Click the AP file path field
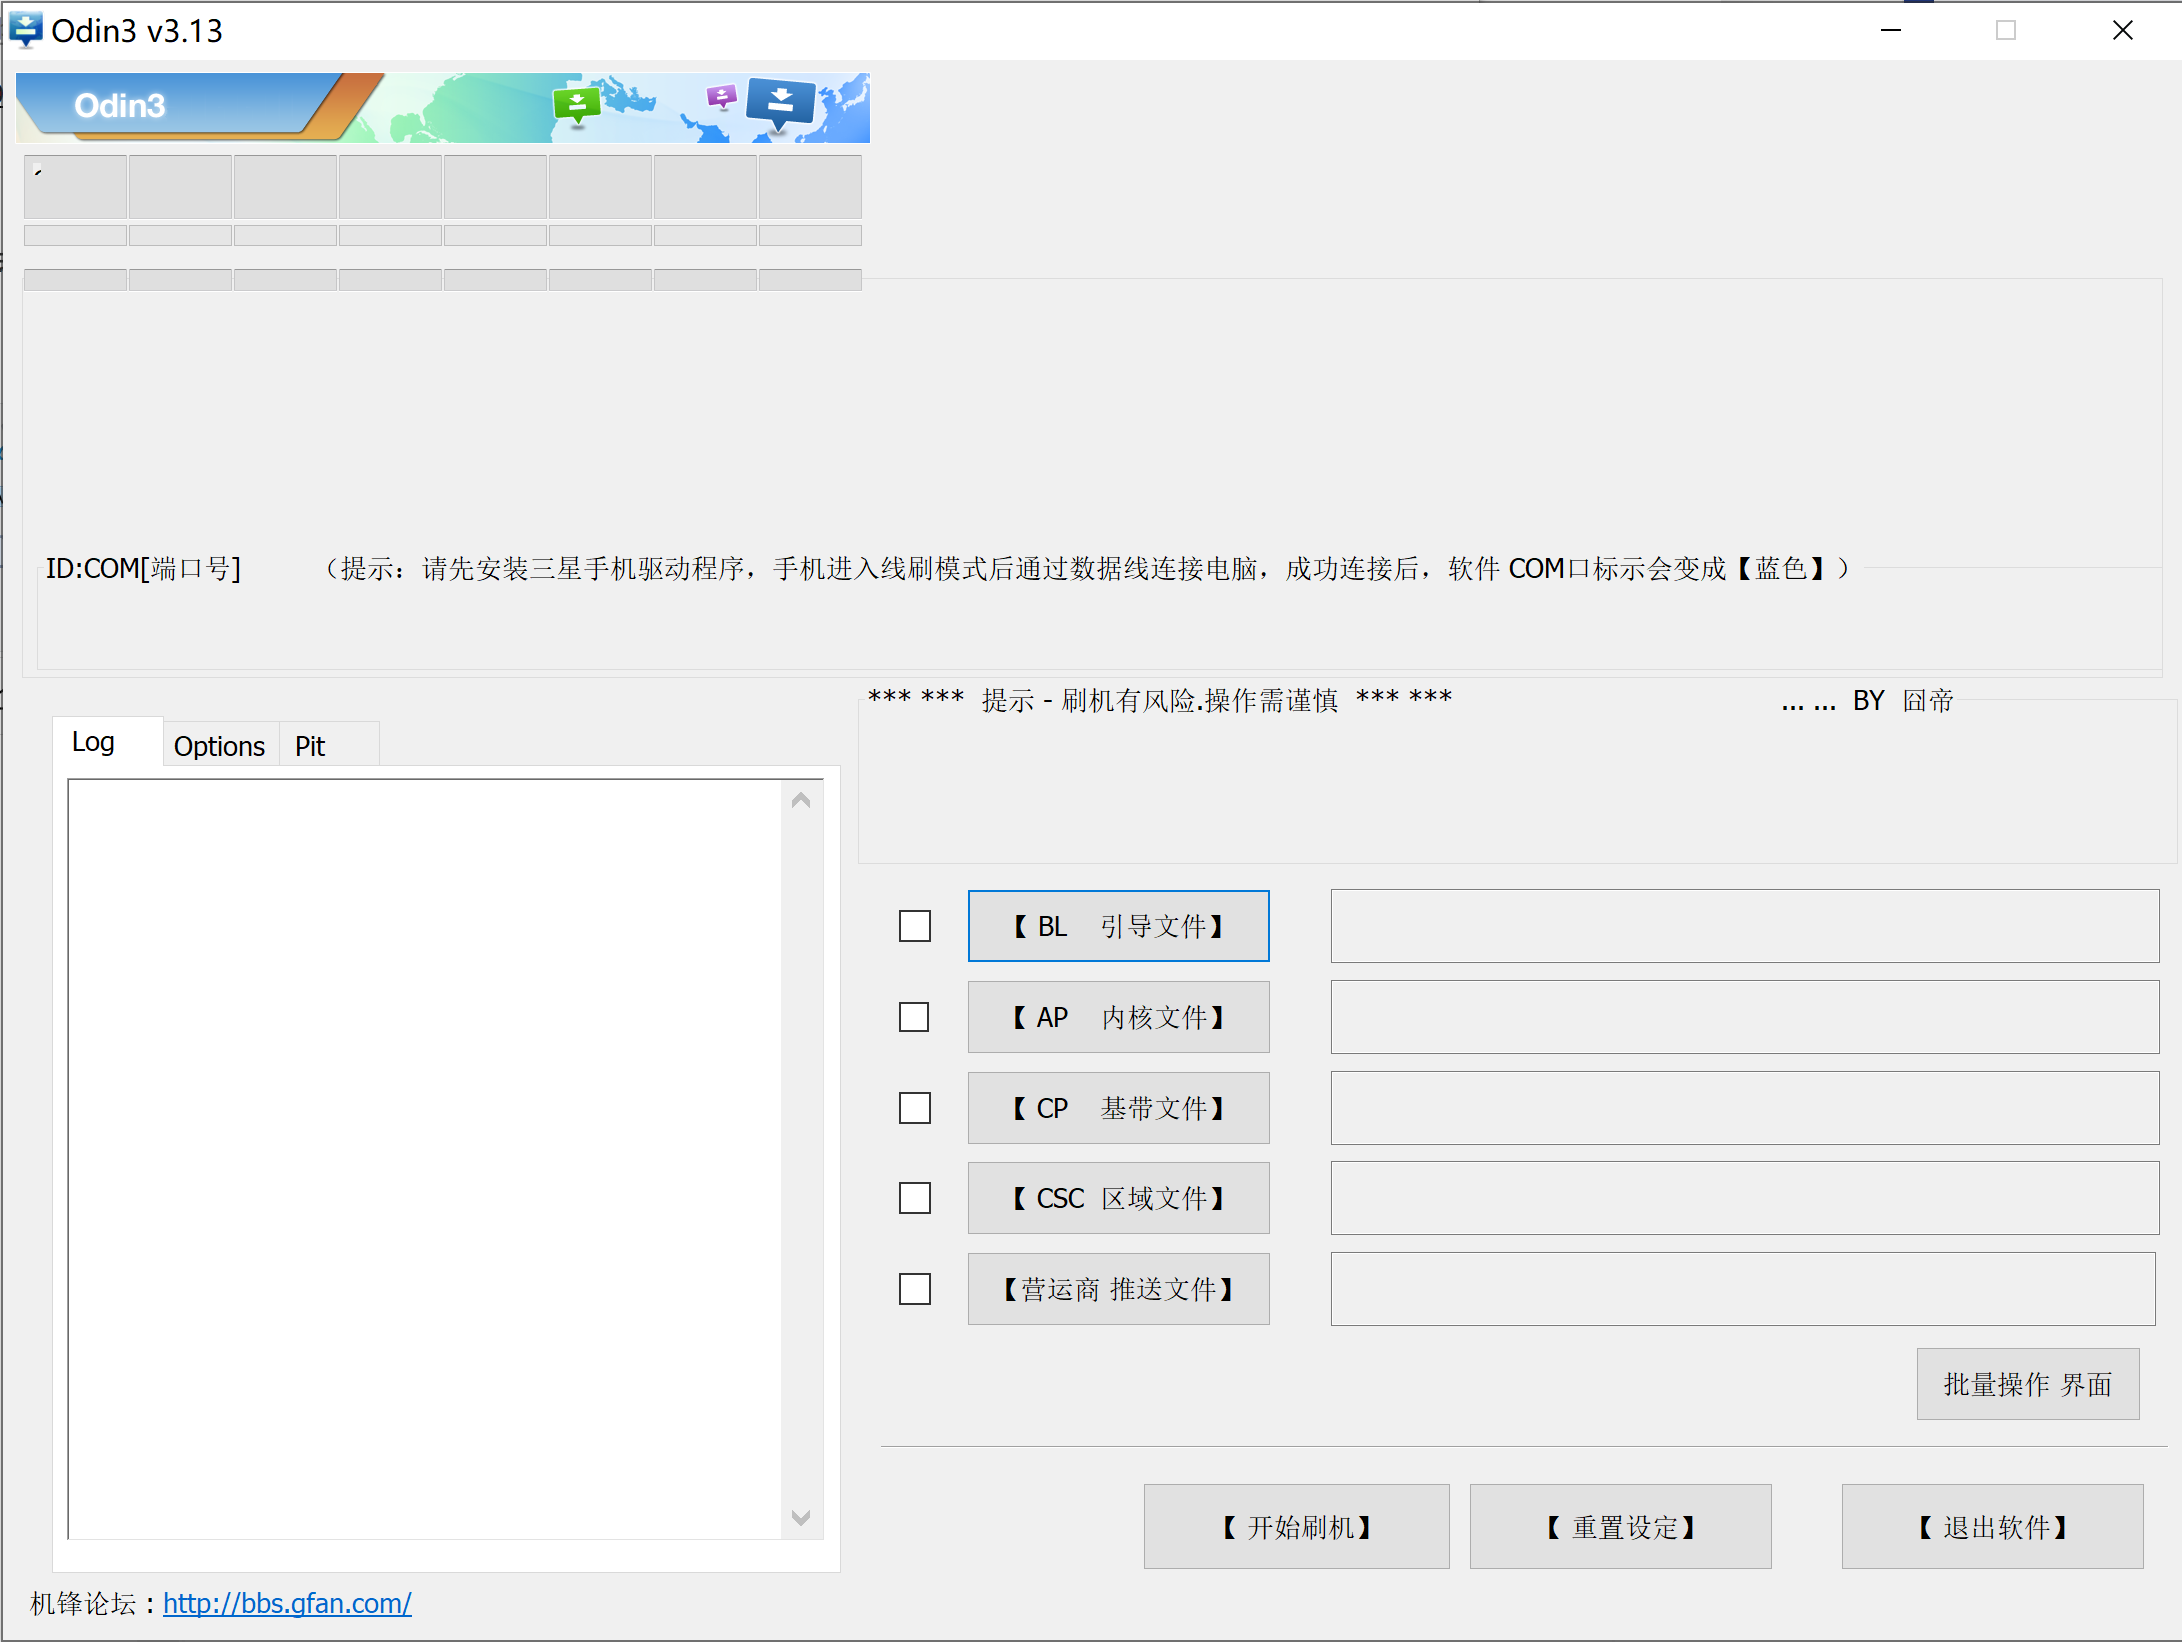Viewport: 2182px width, 1642px height. 1744,1017
